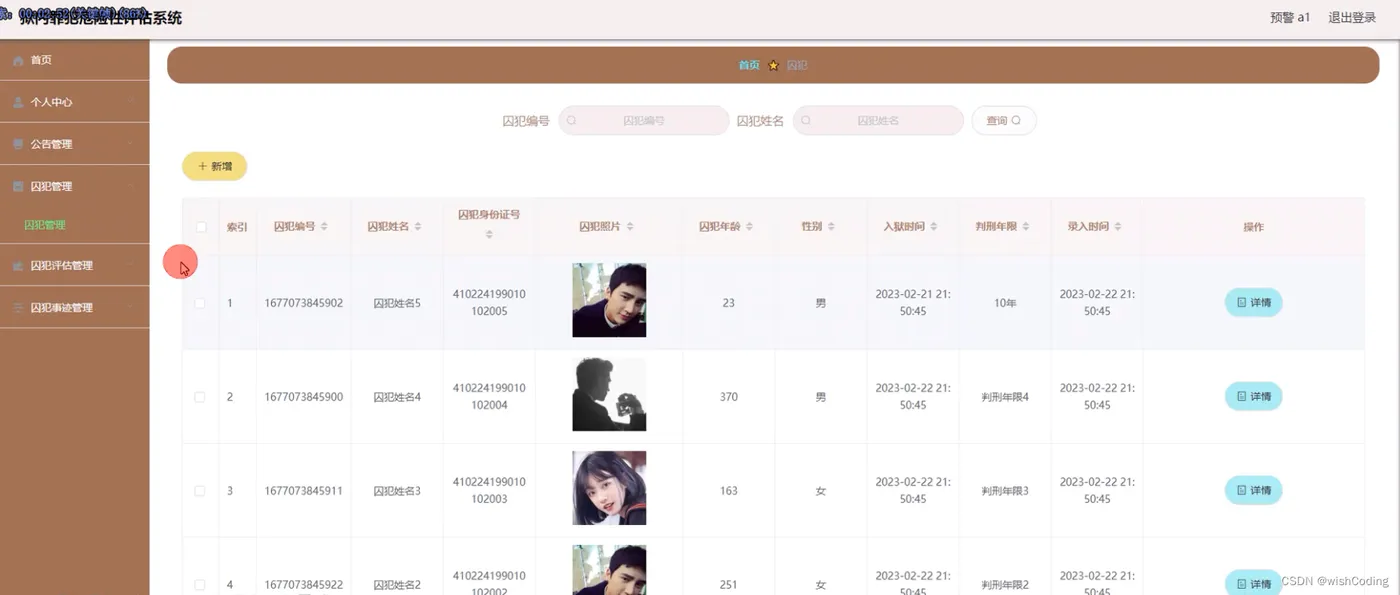
Task: Tick the checkbox for row 囚犯姓名2
Action: (x=200, y=584)
